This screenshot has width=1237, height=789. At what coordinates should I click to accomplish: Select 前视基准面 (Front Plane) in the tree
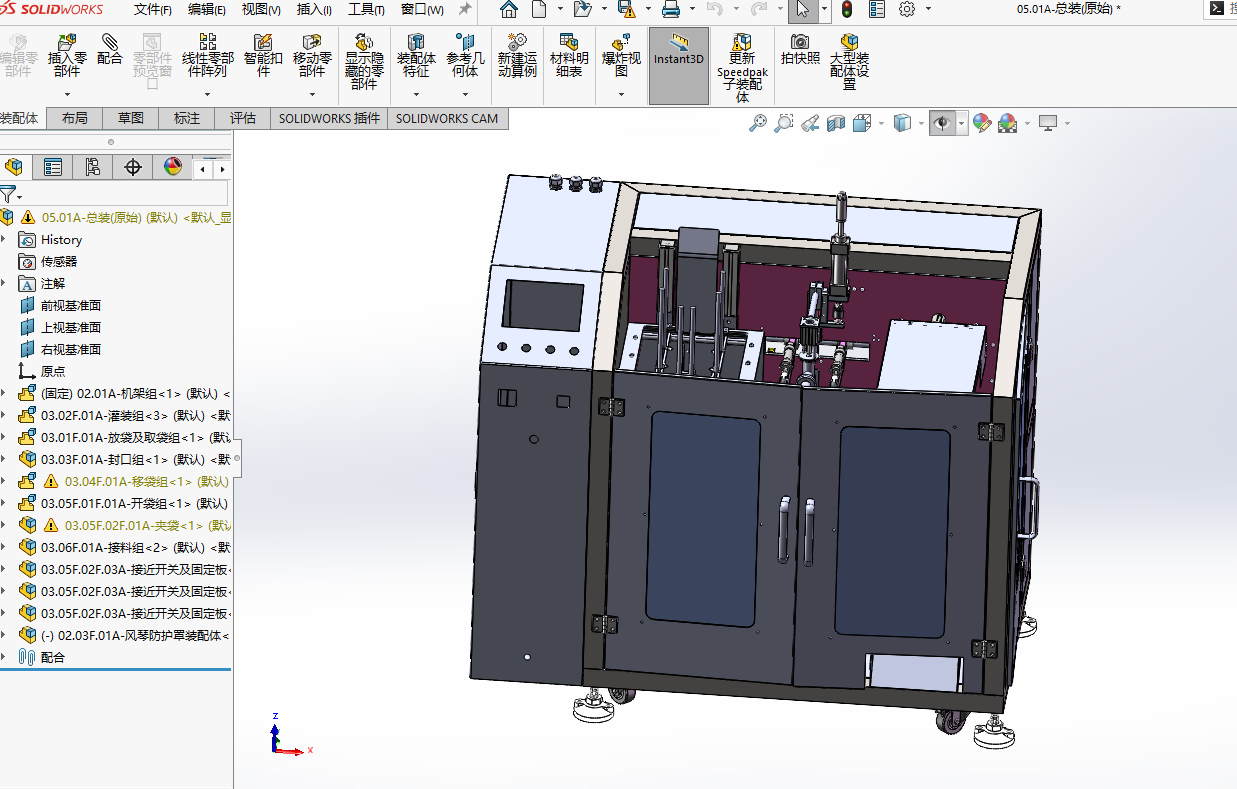[70, 306]
